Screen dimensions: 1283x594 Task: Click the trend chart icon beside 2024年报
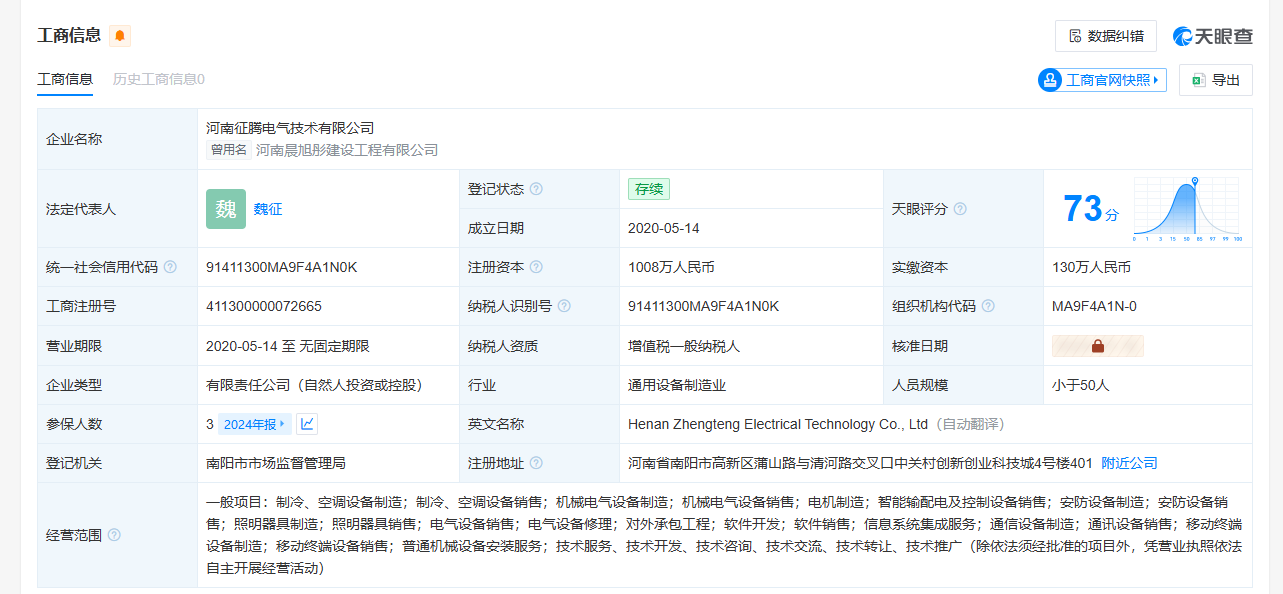click(x=307, y=424)
